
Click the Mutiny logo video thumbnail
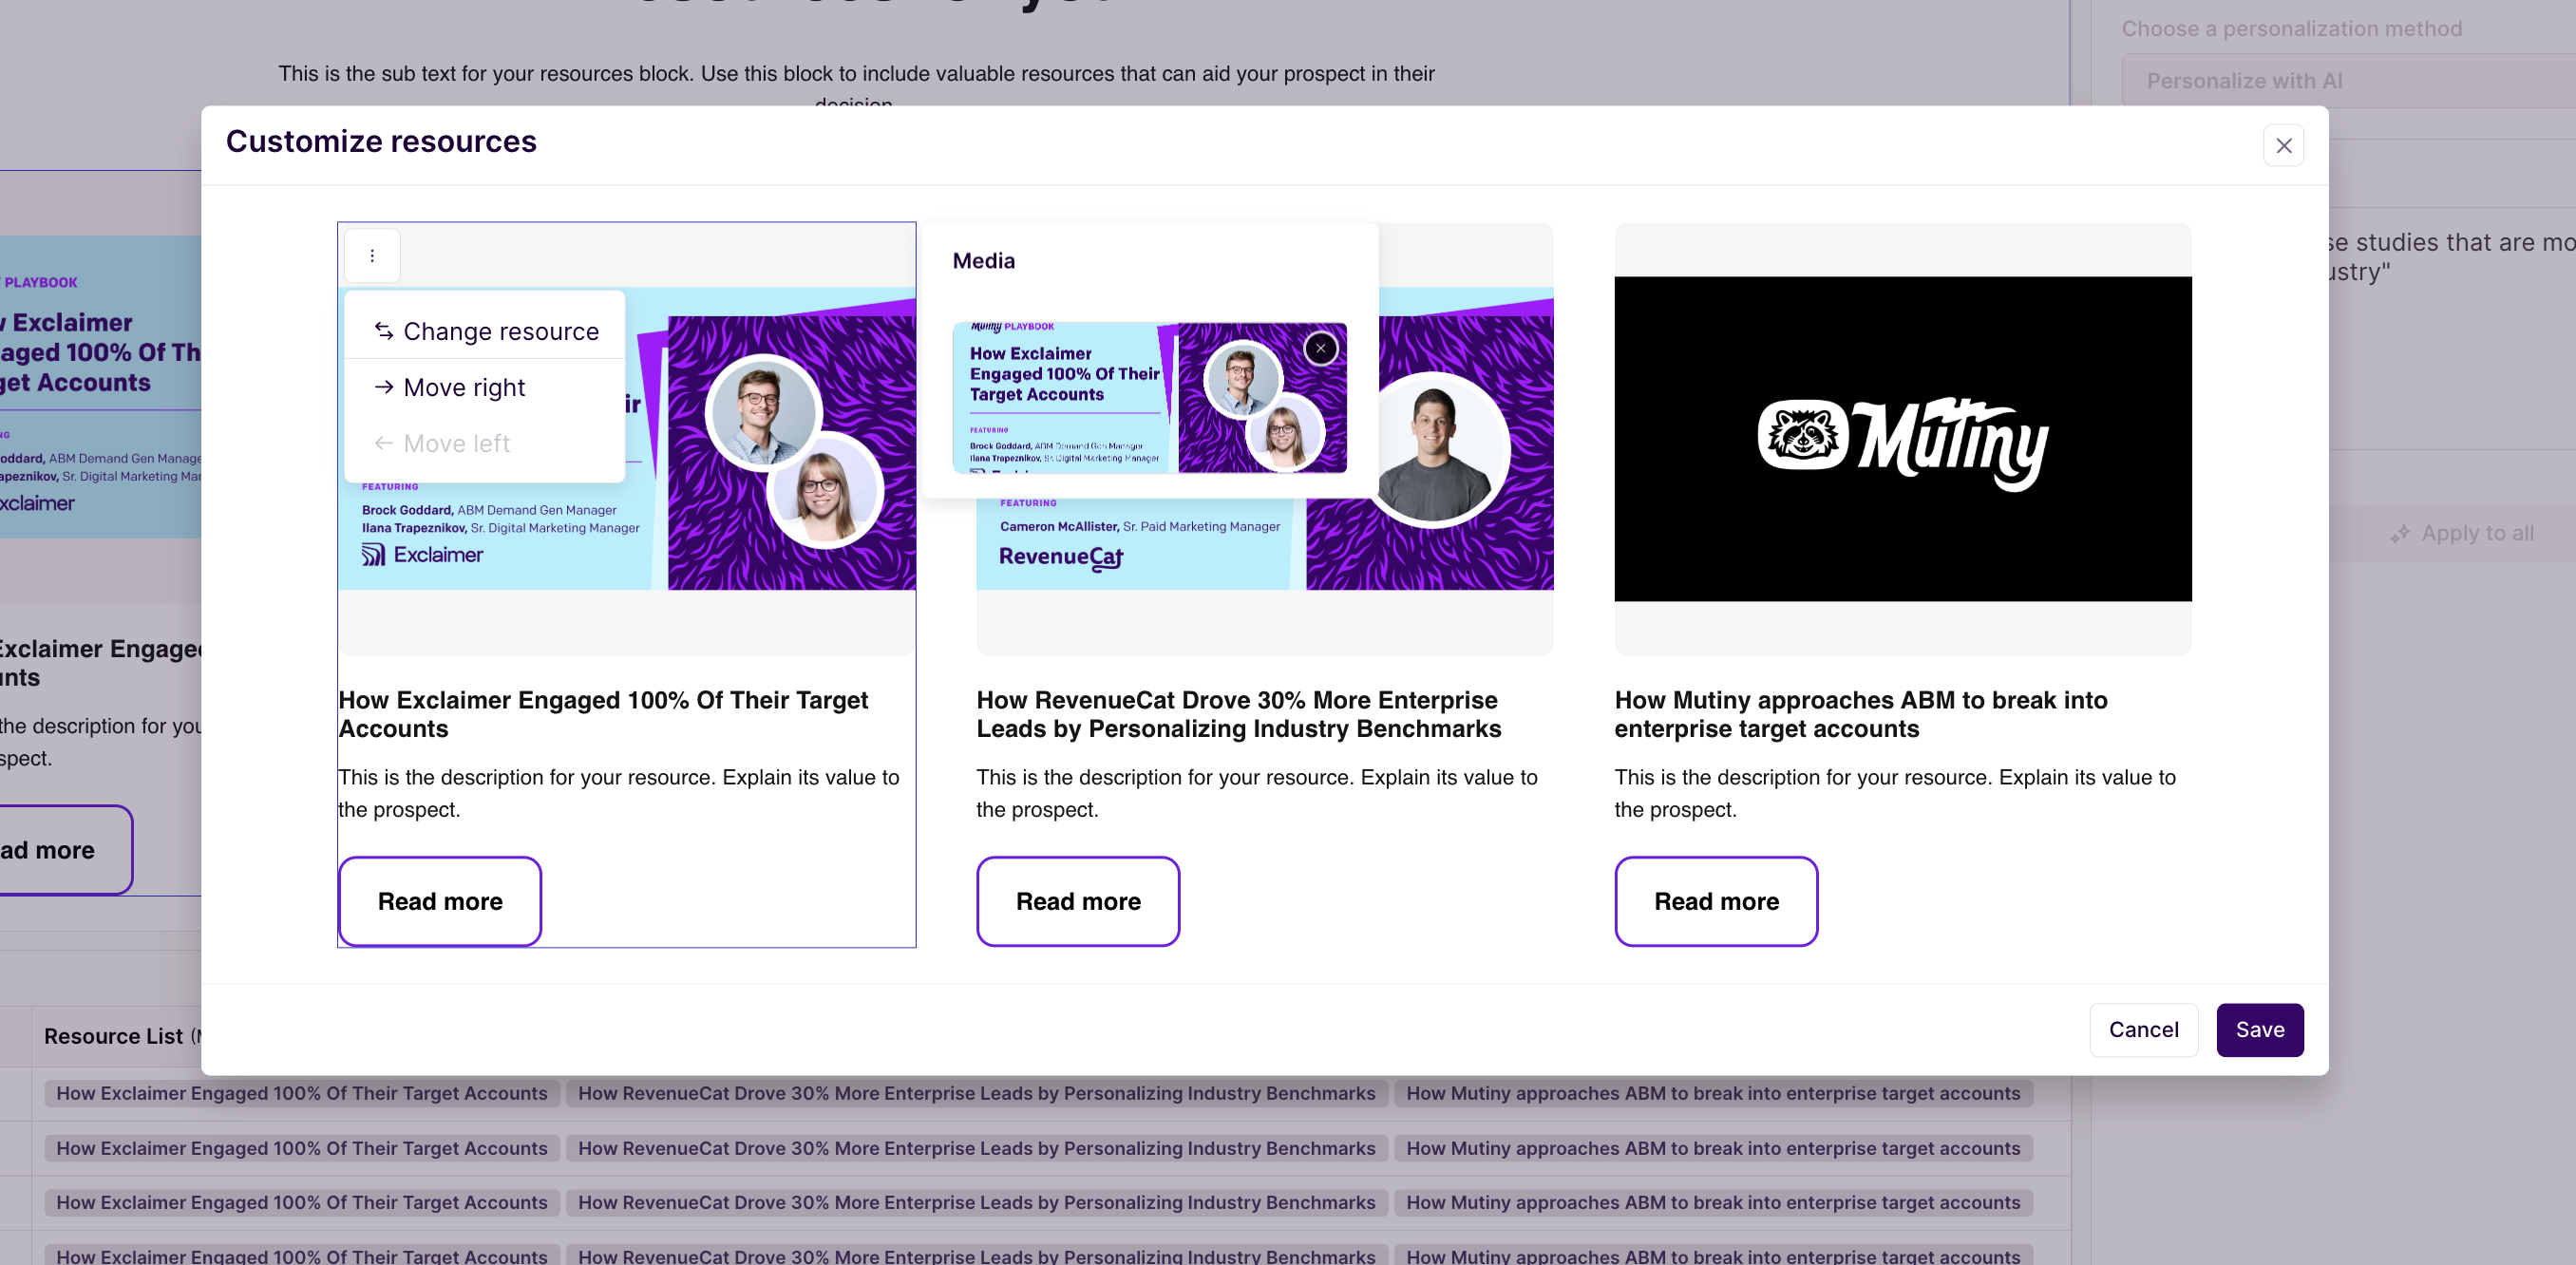1902,439
